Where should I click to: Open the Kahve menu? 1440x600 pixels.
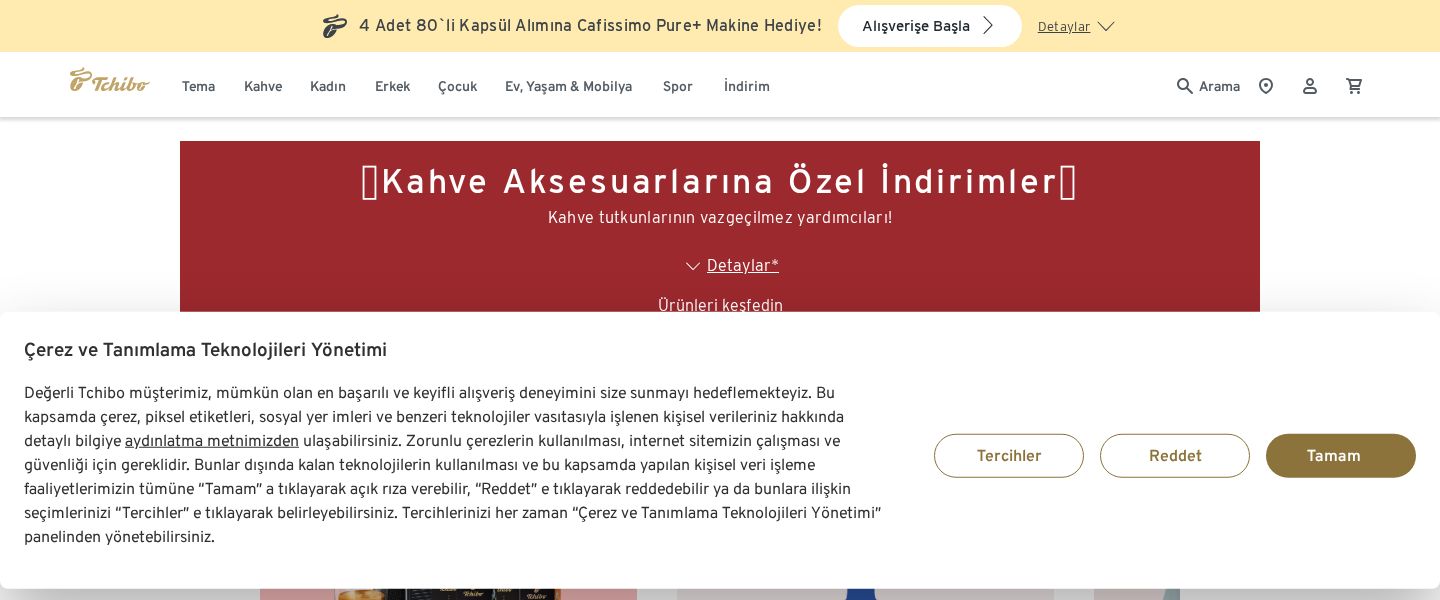263,87
